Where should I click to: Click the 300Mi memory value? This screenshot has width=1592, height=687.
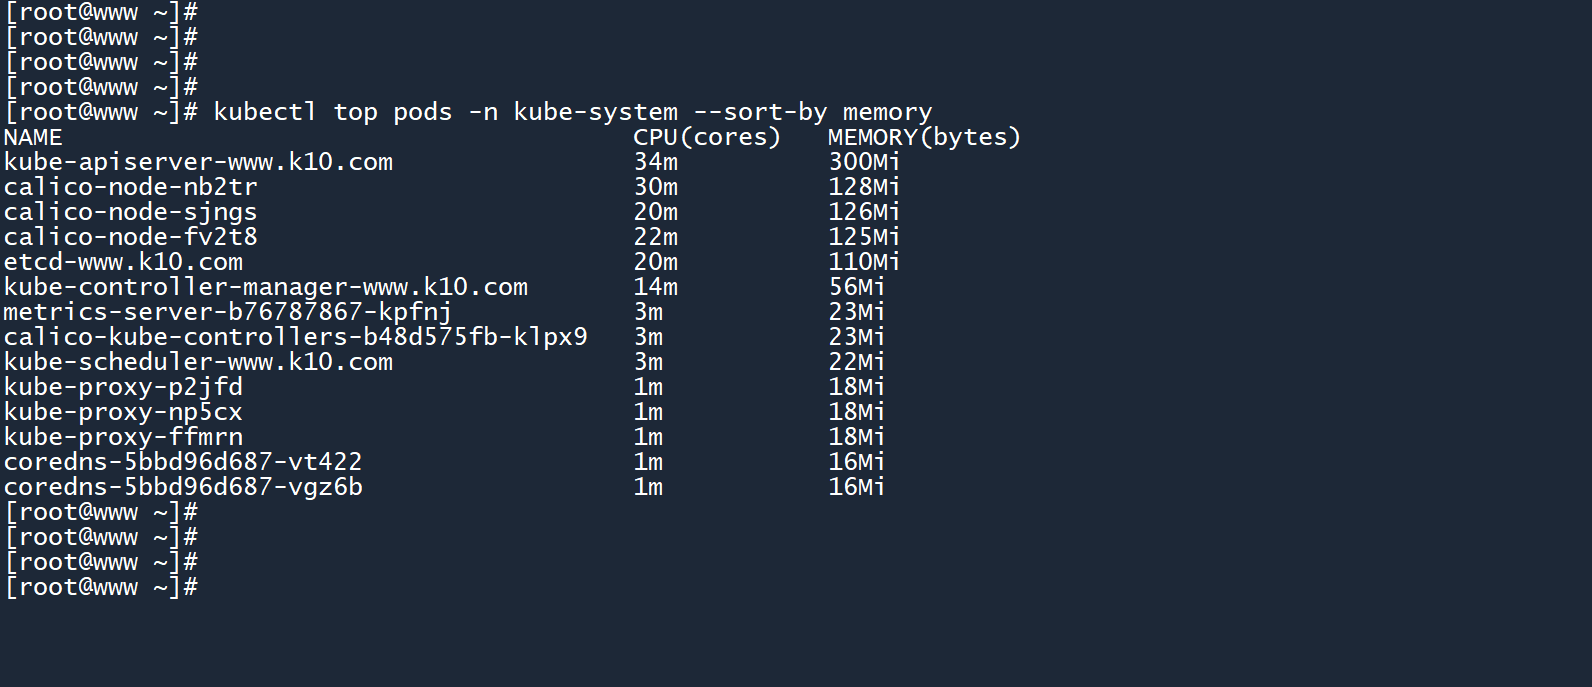click(x=864, y=162)
